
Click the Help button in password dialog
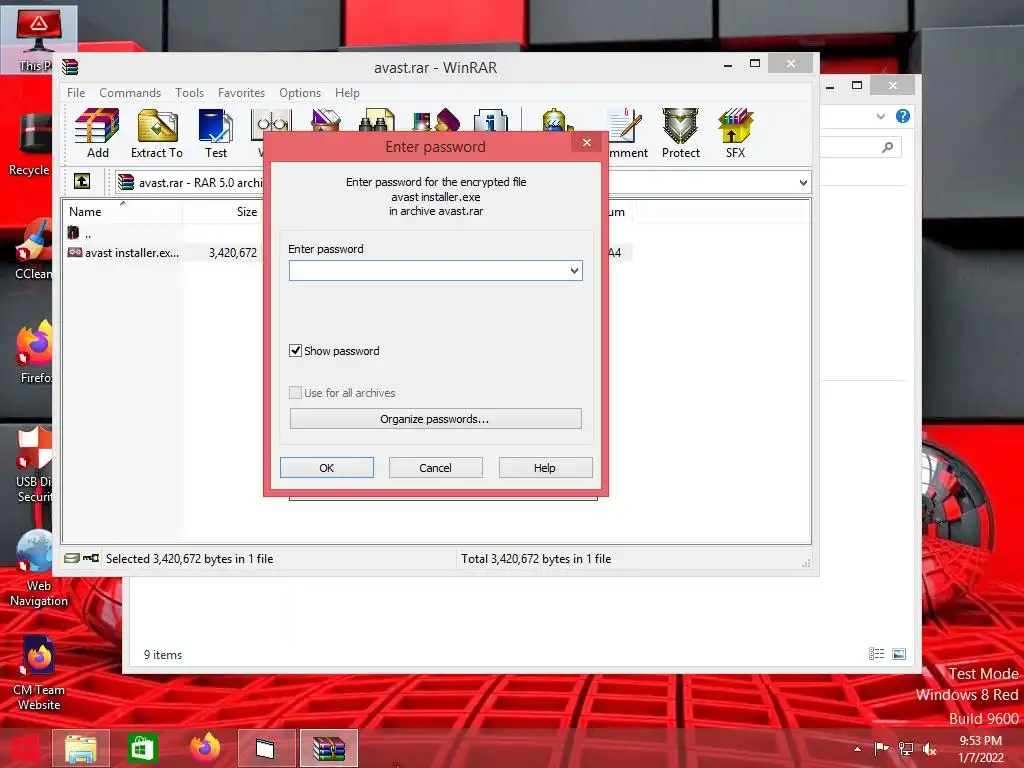click(x=545, y=468)
